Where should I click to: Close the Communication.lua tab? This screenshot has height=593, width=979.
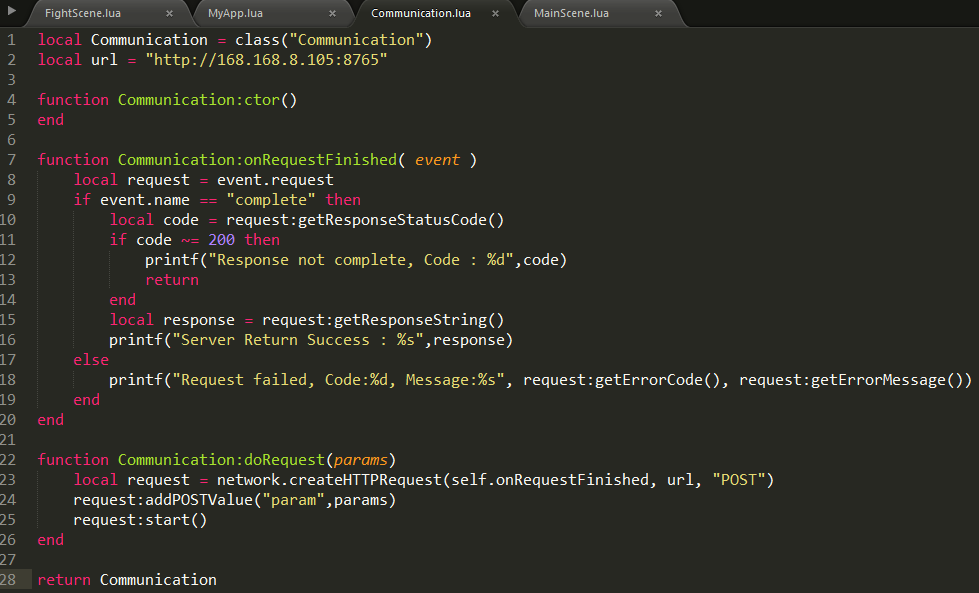coord(495,13)
